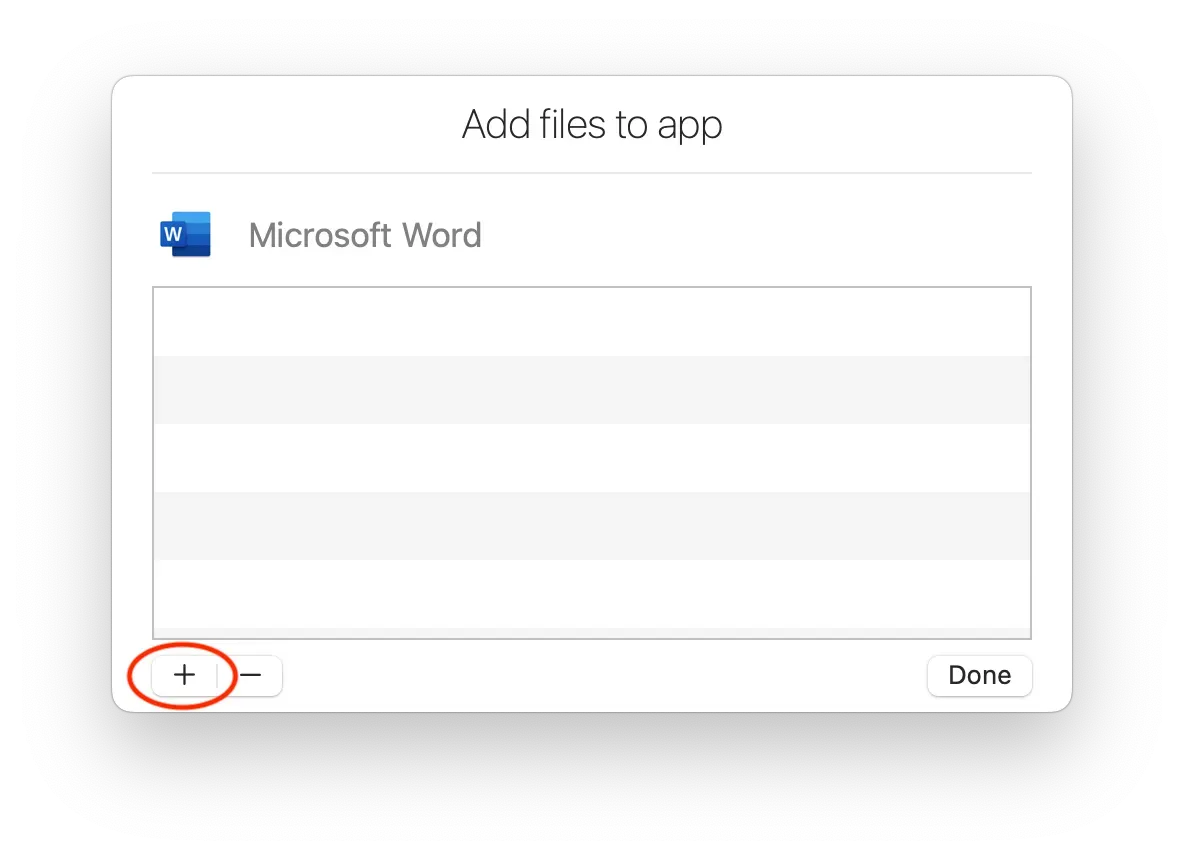Tap the − symbol inside the remove button
The height and width of the screenshot is (860, 1184).
[251, 675]
